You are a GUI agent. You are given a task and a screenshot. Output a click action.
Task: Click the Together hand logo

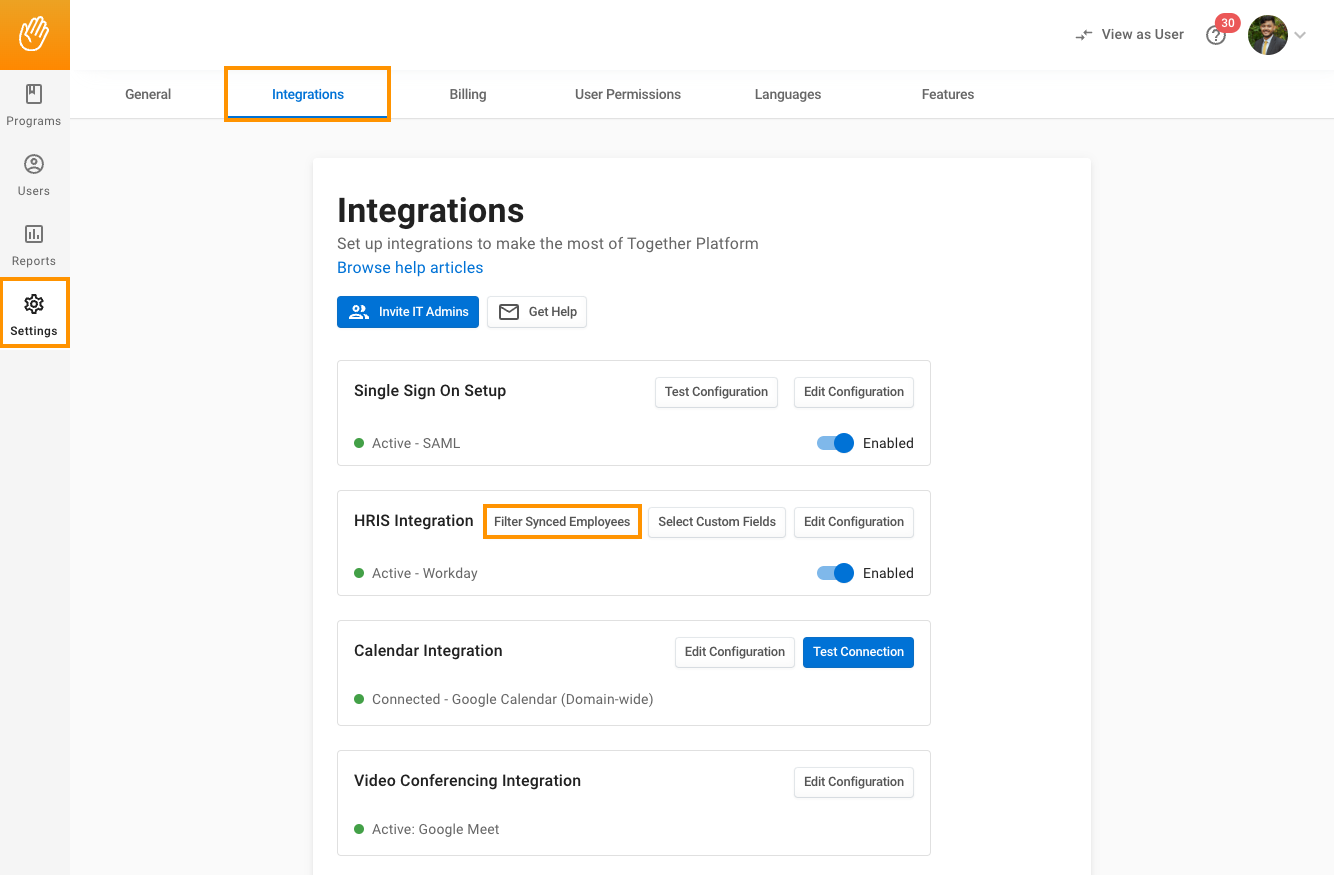(x=34, y=34)
